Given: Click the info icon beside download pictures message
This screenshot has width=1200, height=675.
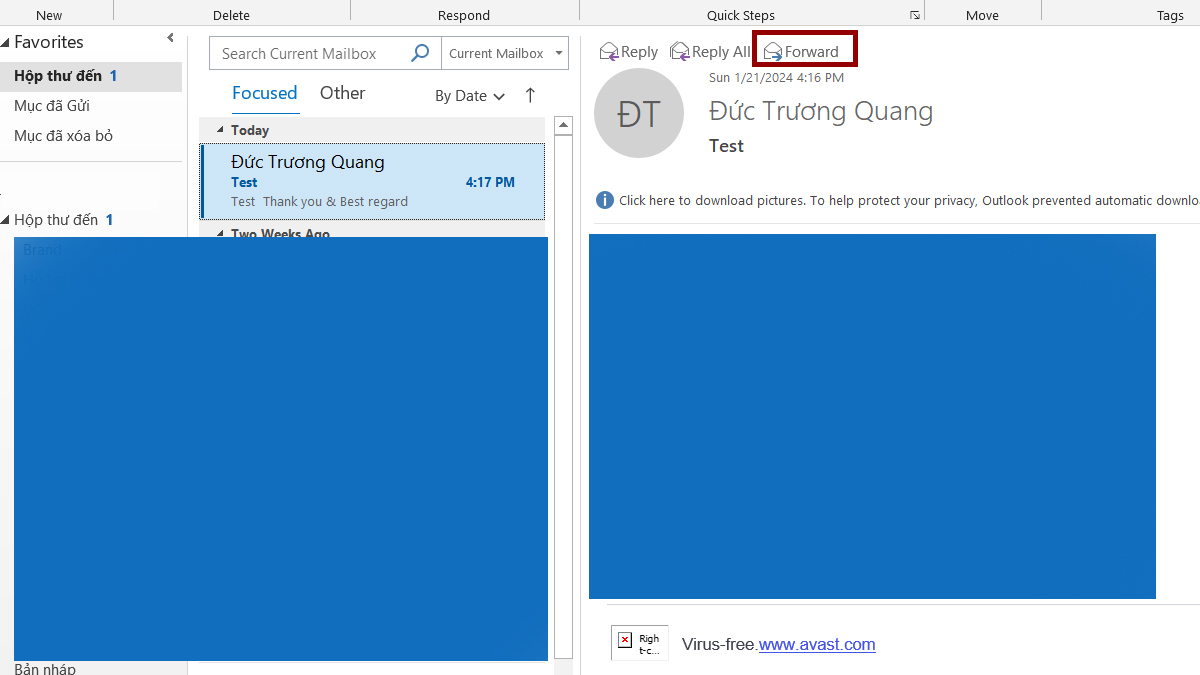Looking at the screenshot, I should coord(605,200).
